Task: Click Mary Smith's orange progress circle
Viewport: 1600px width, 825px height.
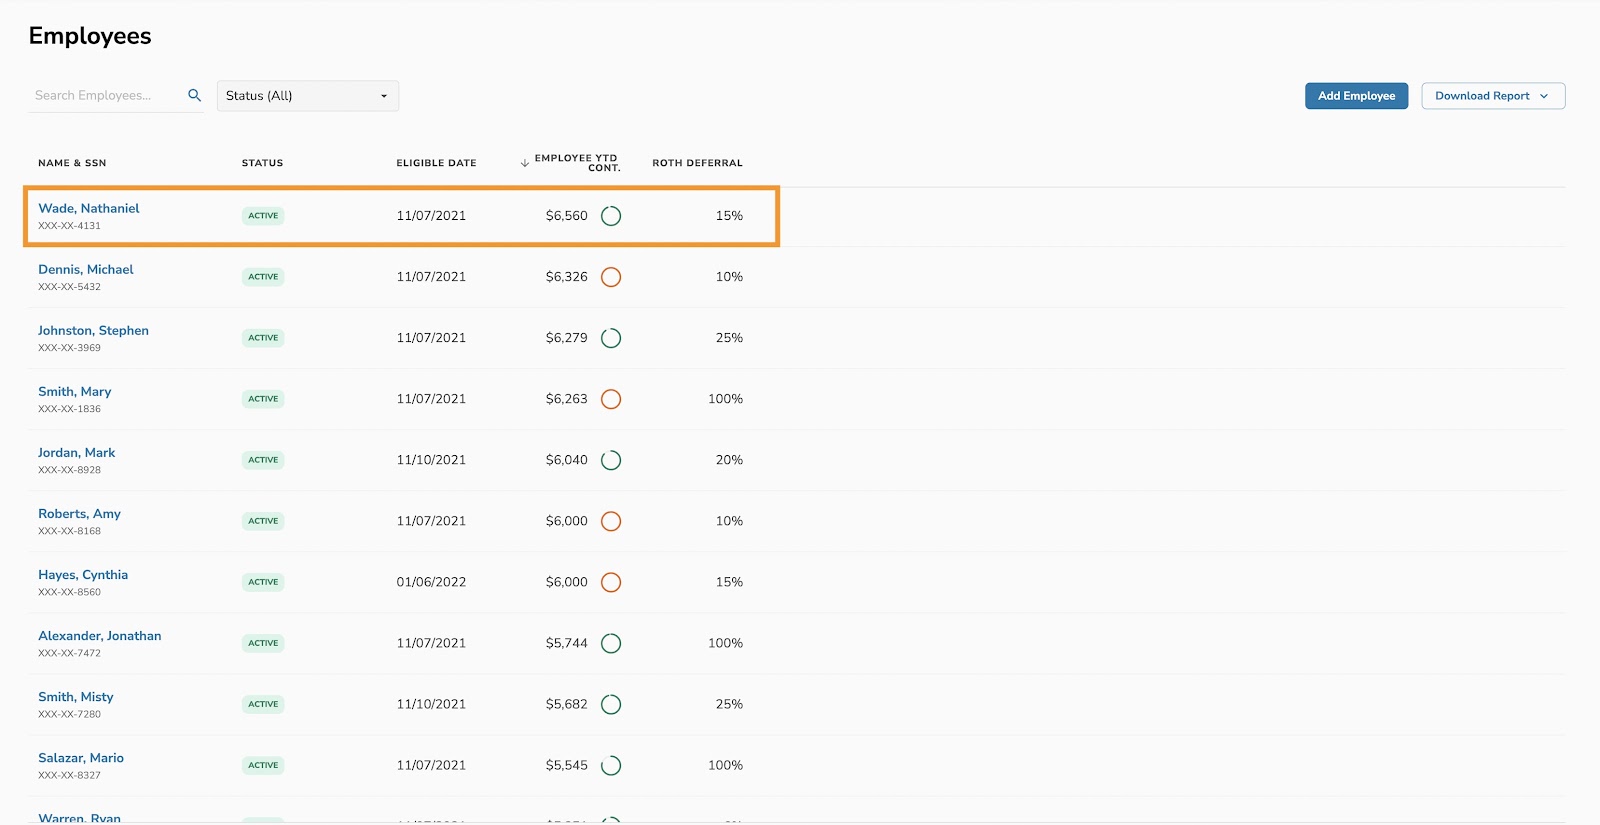Action: point(611,399)
